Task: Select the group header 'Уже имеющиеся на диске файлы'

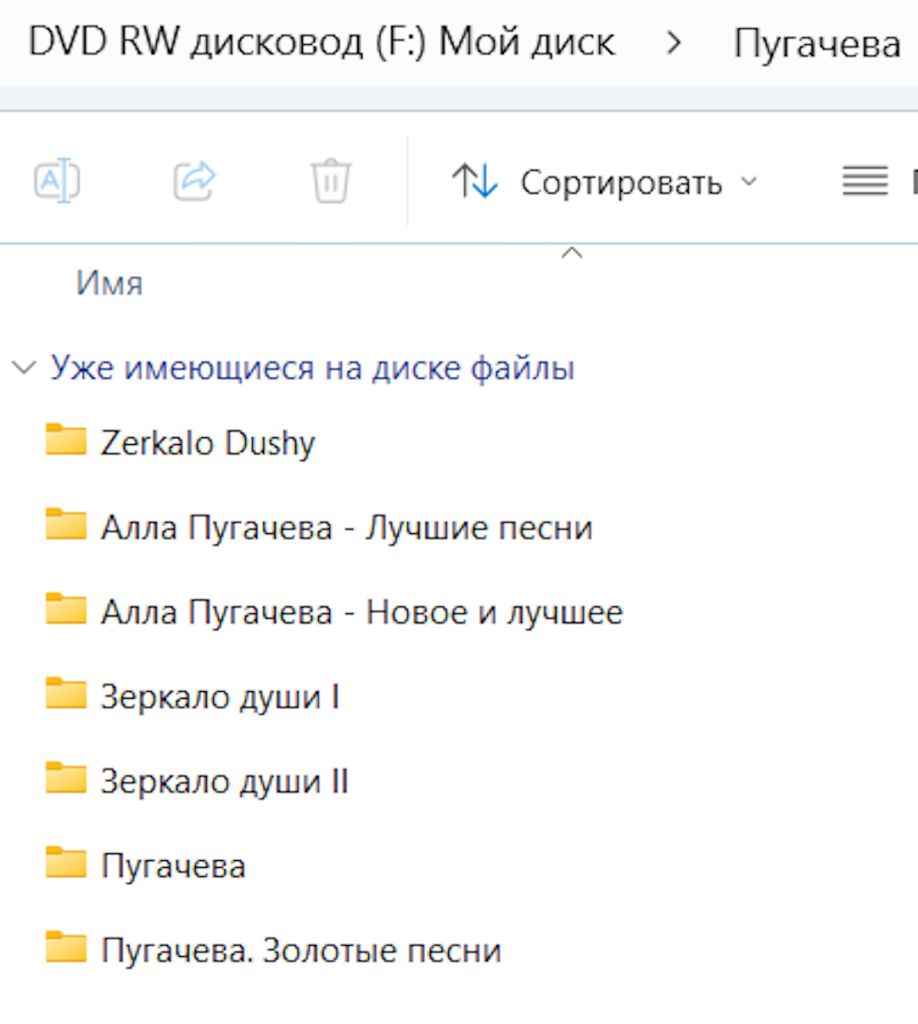Action: [x=313, y=368]
